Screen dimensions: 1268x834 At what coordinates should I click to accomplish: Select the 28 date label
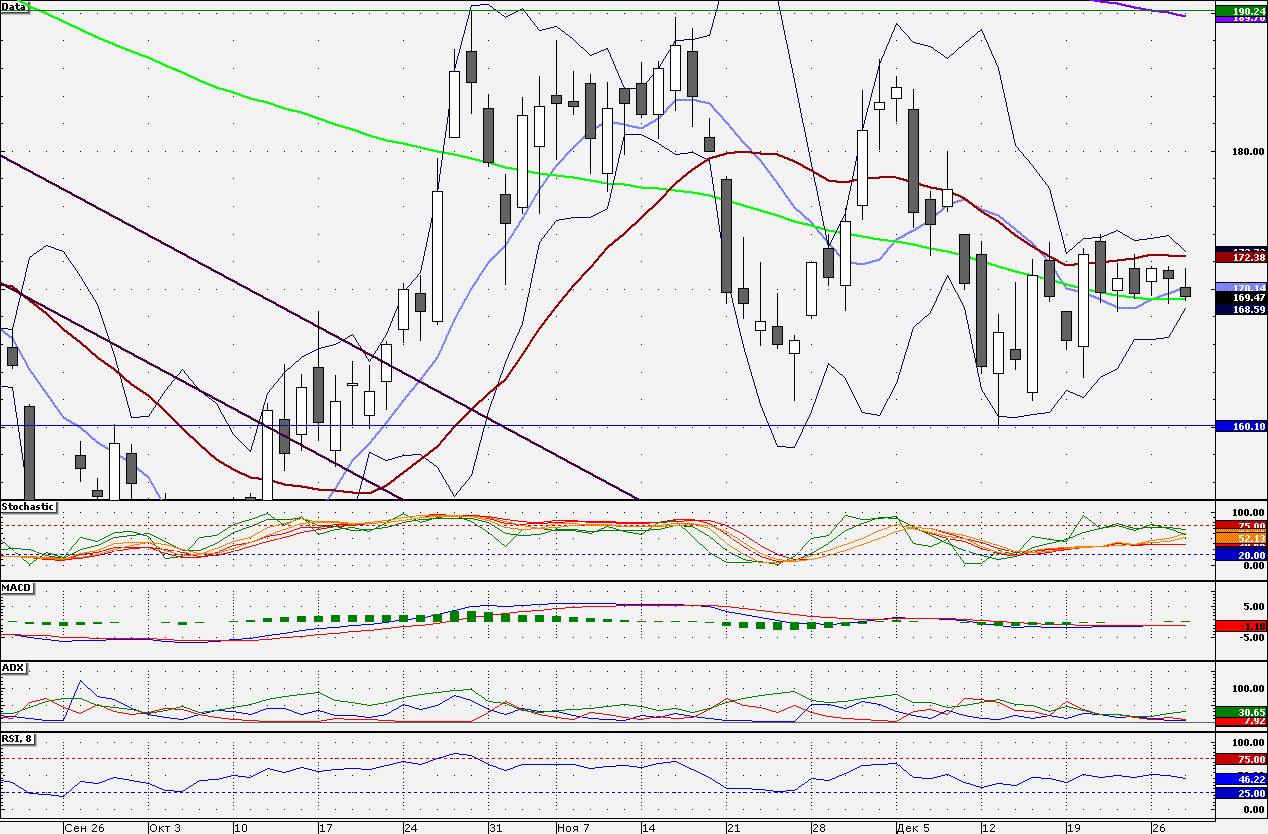pyautogui.click(x=818, y=828)
